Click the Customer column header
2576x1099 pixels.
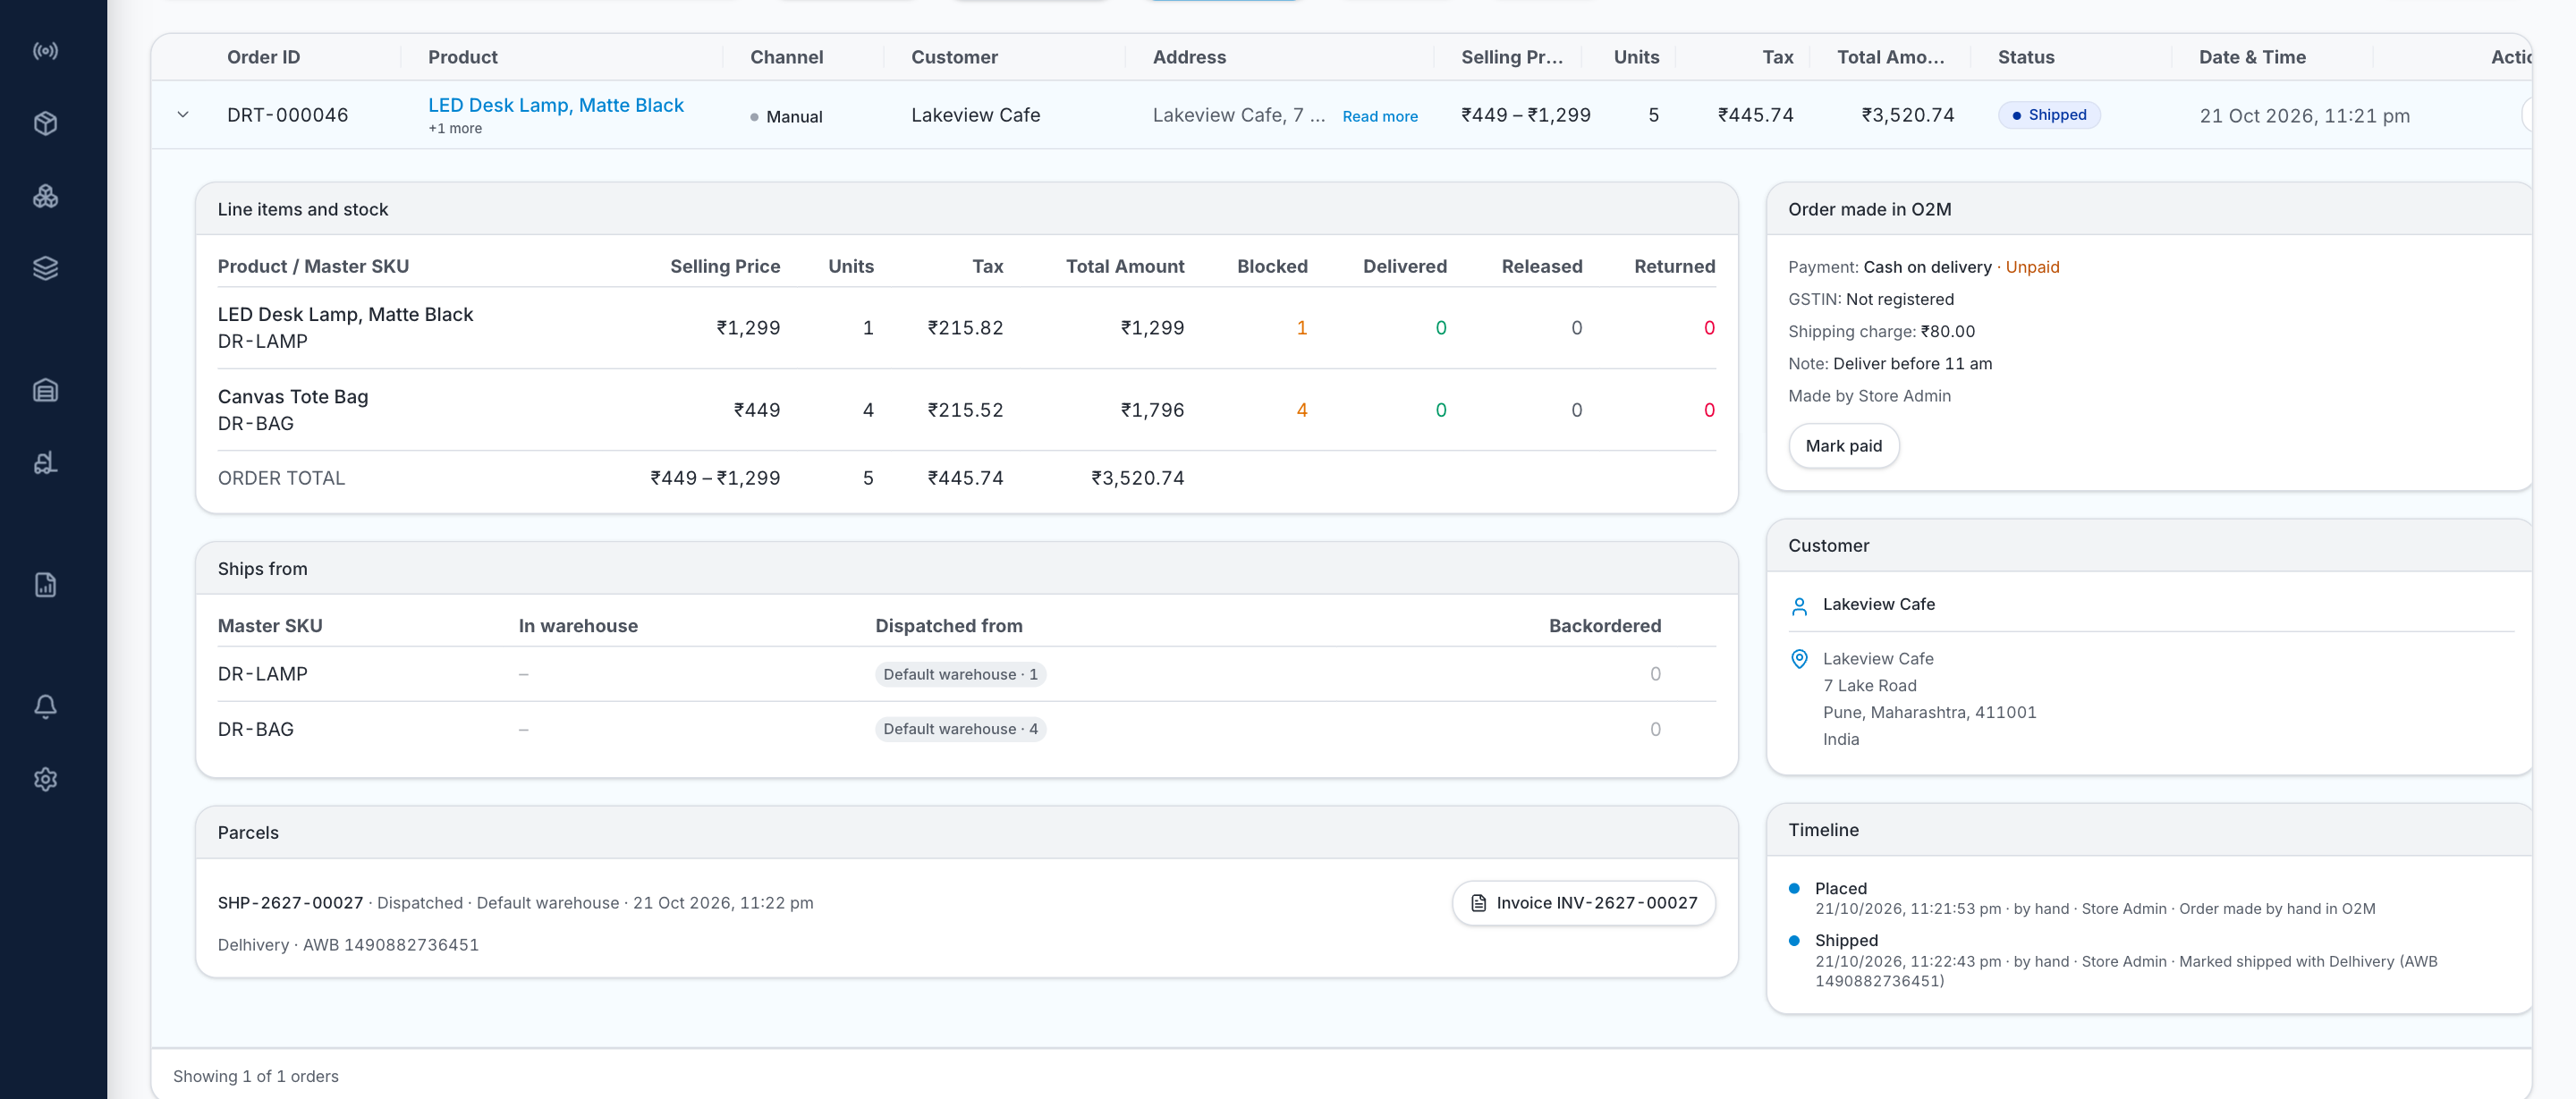coord(954,57)
